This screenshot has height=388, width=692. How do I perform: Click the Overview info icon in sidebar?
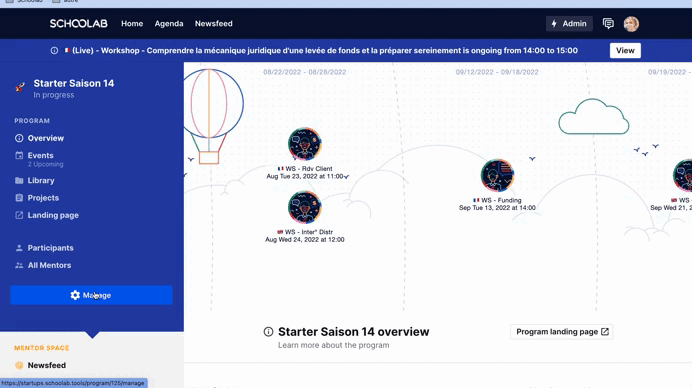click(19, 138)
